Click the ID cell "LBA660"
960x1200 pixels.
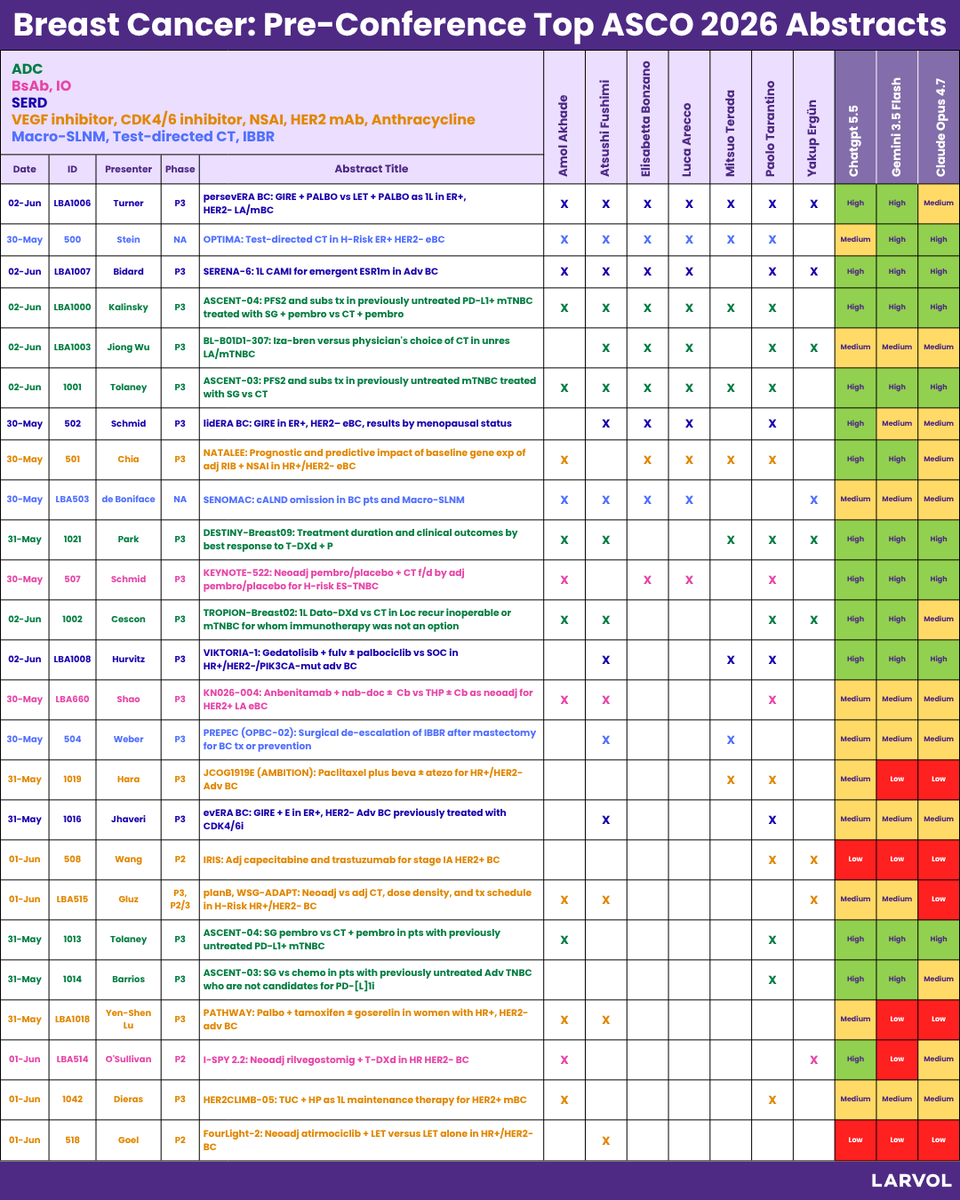pos(73,699)
